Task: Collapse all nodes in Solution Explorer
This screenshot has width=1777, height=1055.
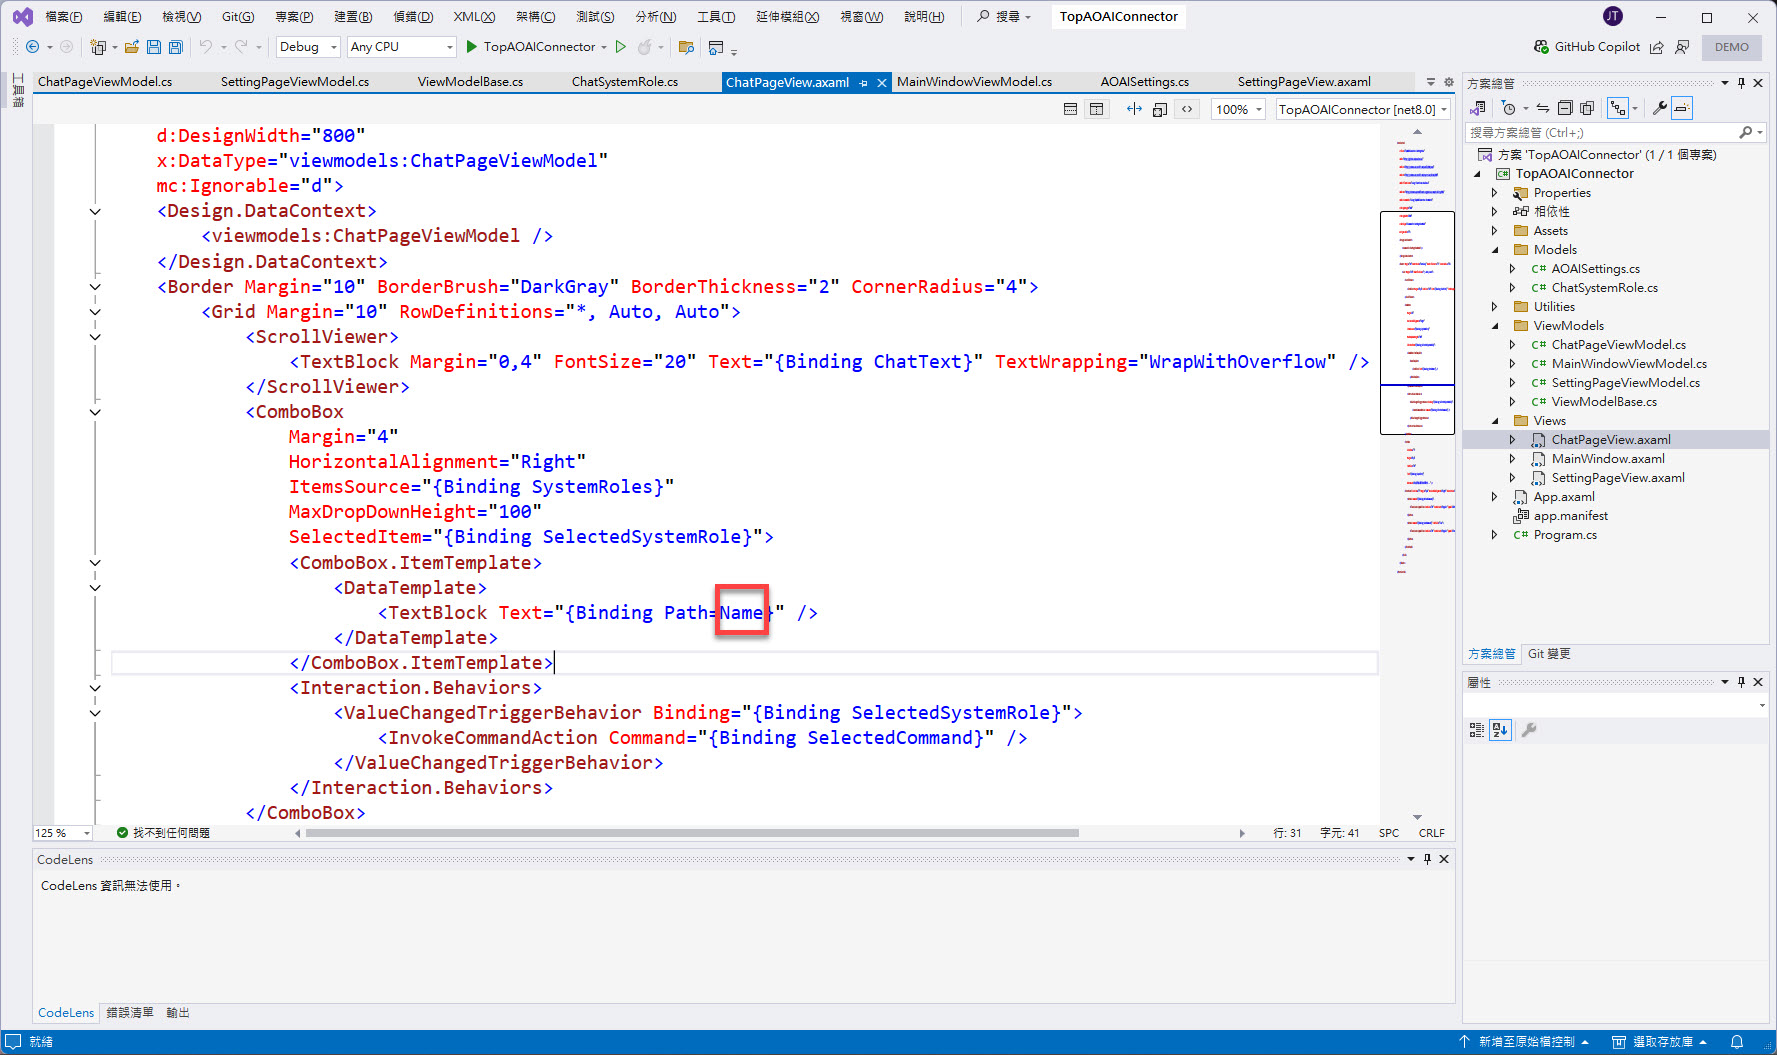Action: coord(1565,108)
